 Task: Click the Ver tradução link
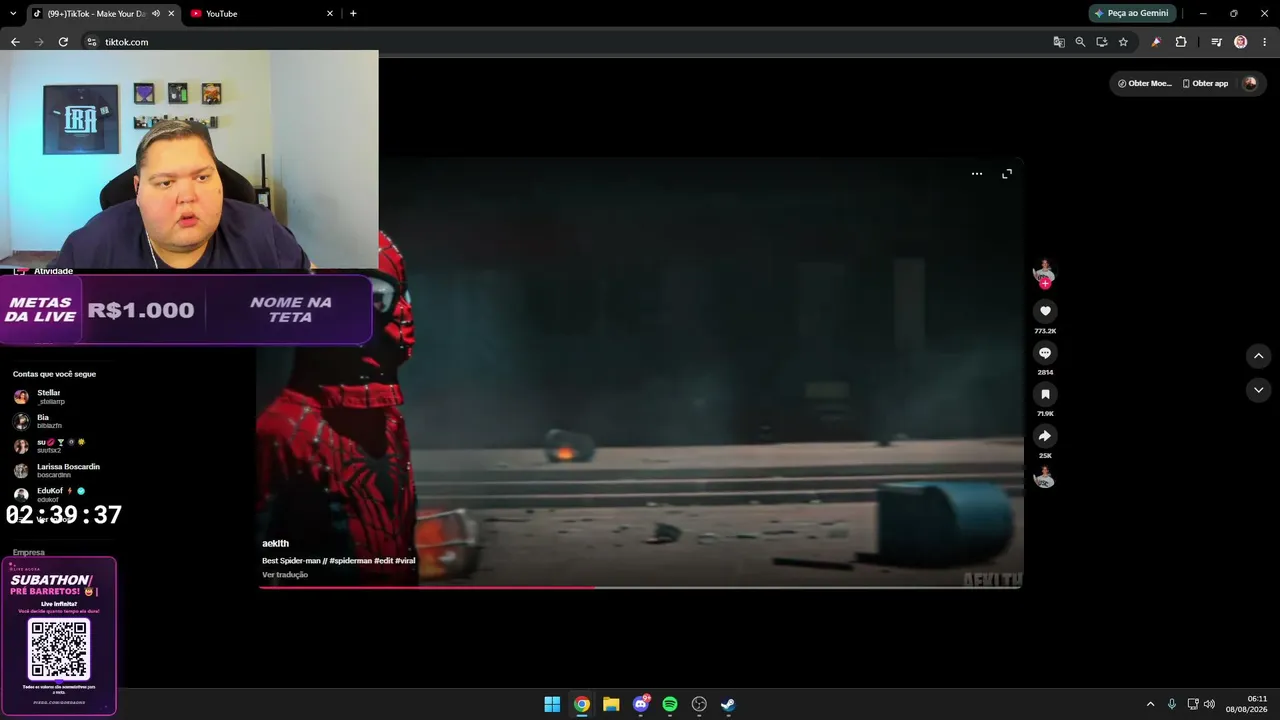[x=285, y=575]
